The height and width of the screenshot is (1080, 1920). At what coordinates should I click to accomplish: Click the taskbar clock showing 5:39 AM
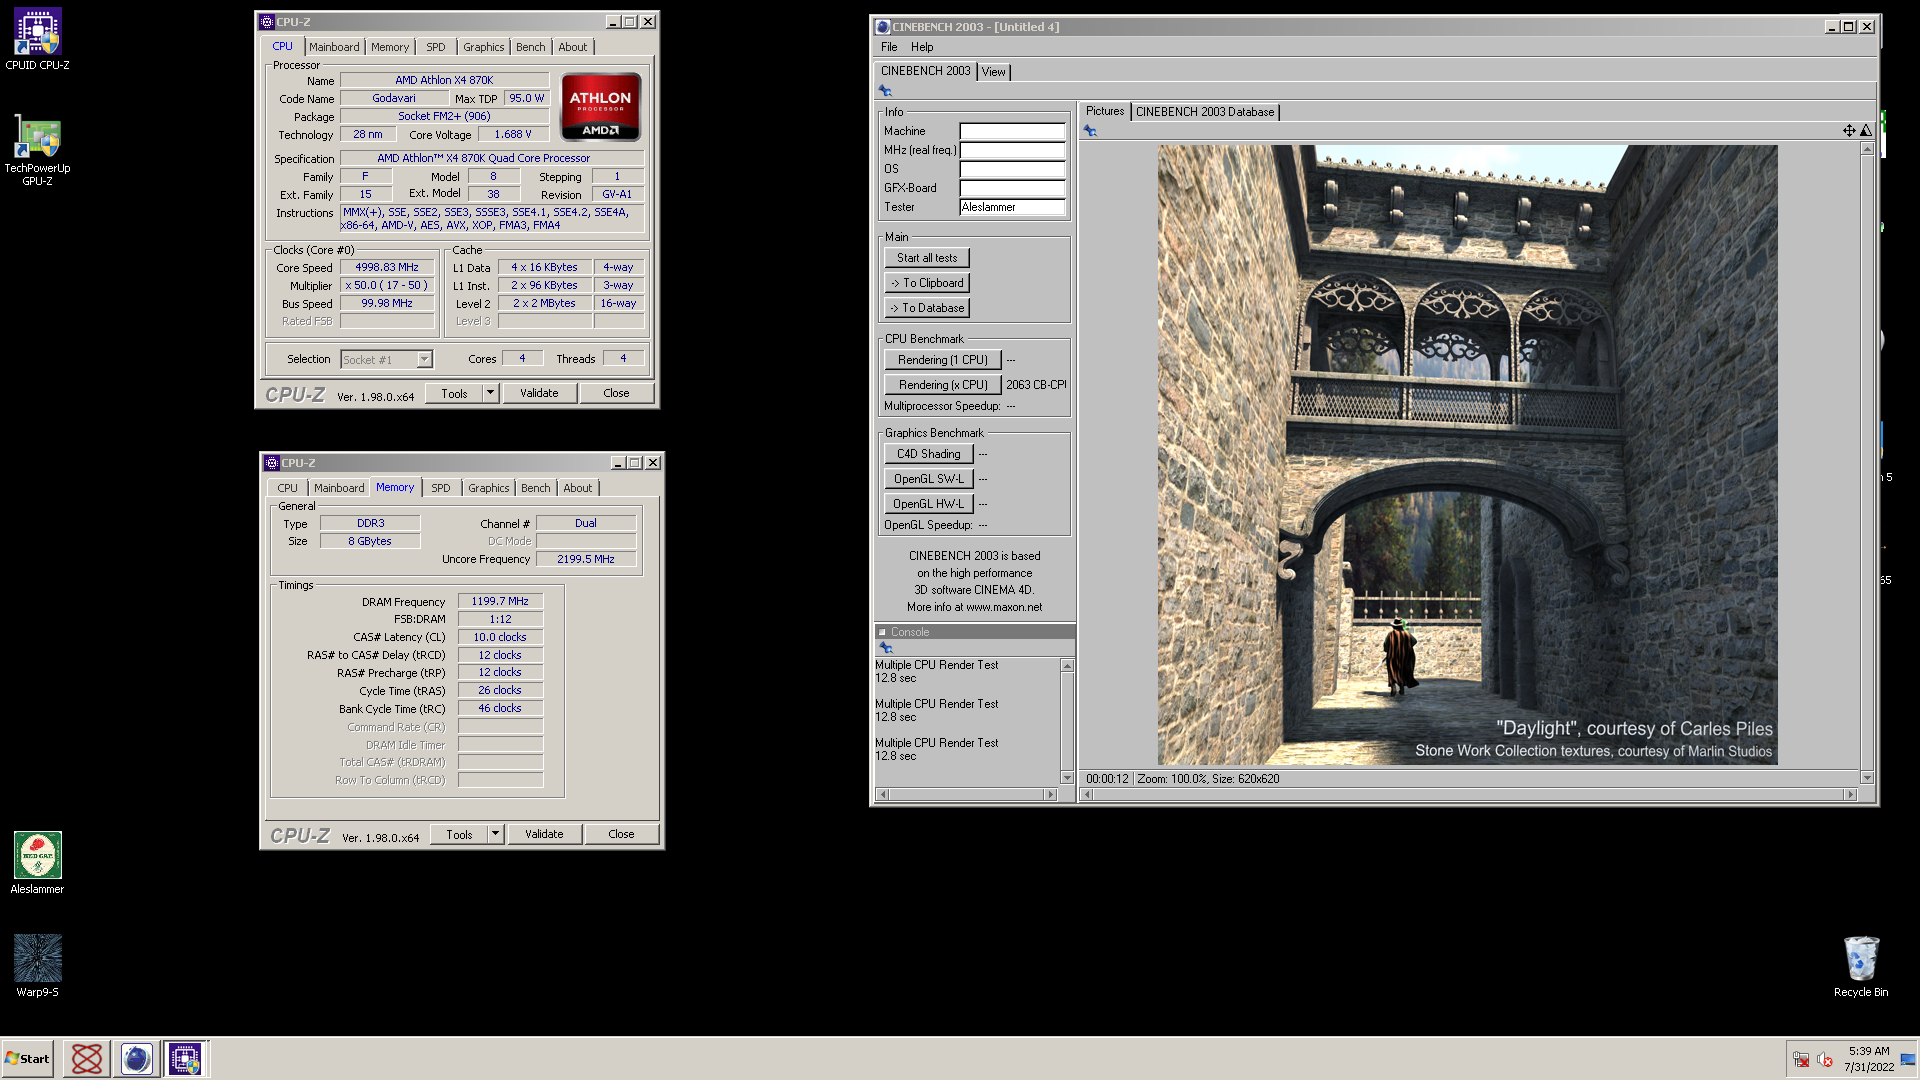[1869, 1059]
